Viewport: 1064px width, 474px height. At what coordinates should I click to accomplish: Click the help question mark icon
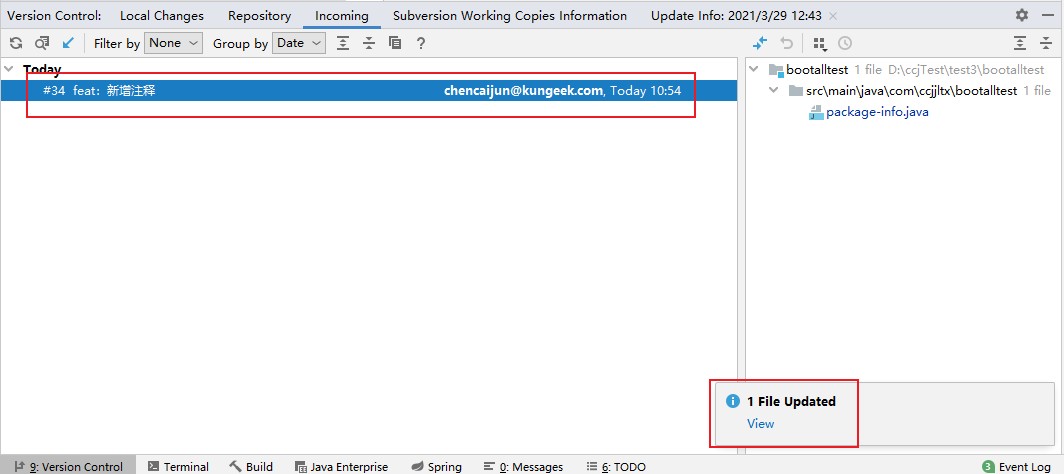coord(421,43)
